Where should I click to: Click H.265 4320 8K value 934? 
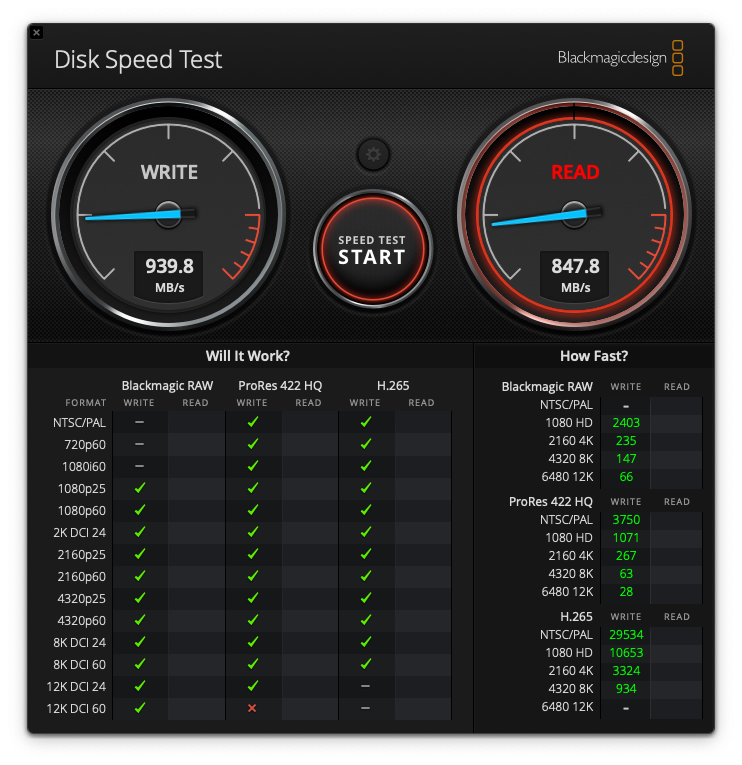click(x=626, y=689)
